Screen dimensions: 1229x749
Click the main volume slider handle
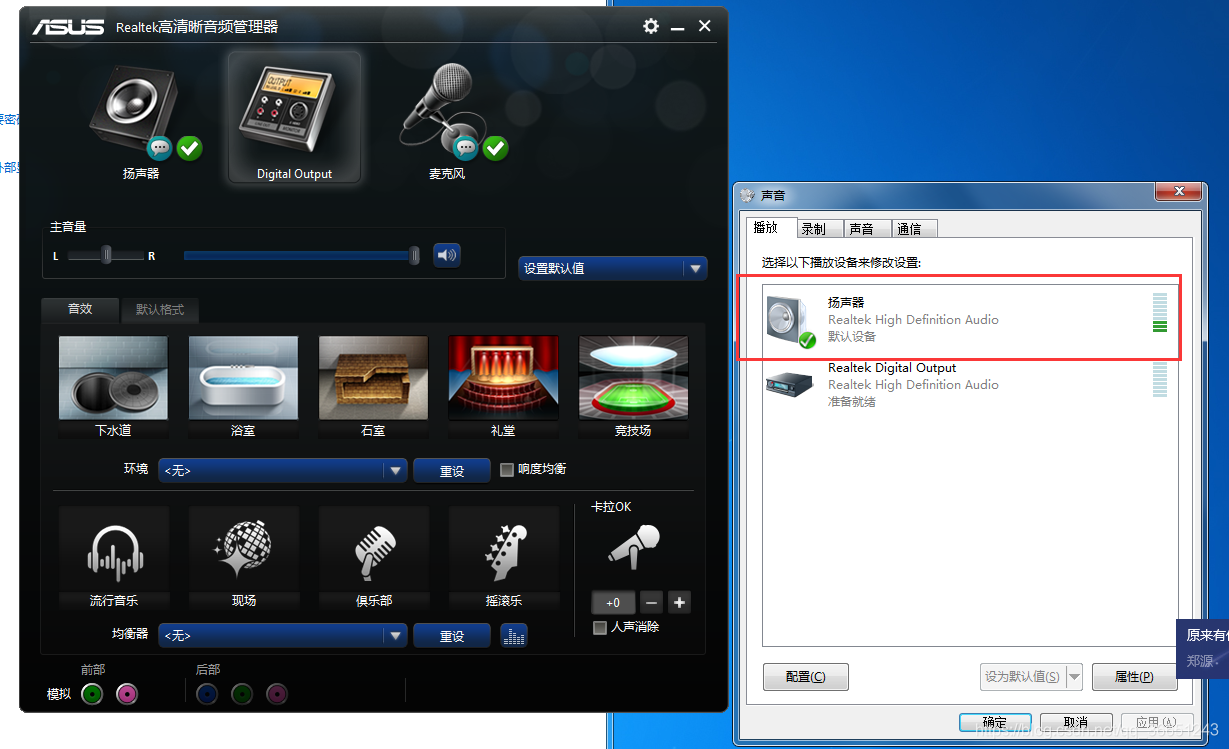coord(415,255)
